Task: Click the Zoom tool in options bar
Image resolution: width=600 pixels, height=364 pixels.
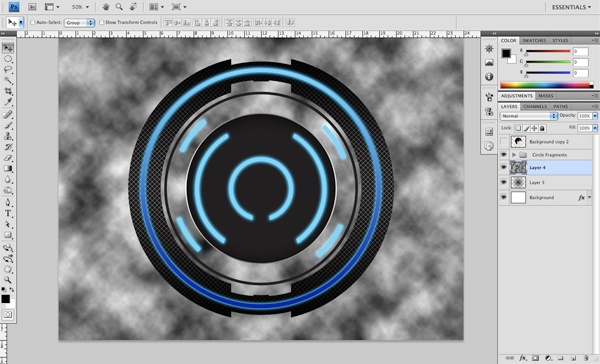Action: click(x=119, y=7)
